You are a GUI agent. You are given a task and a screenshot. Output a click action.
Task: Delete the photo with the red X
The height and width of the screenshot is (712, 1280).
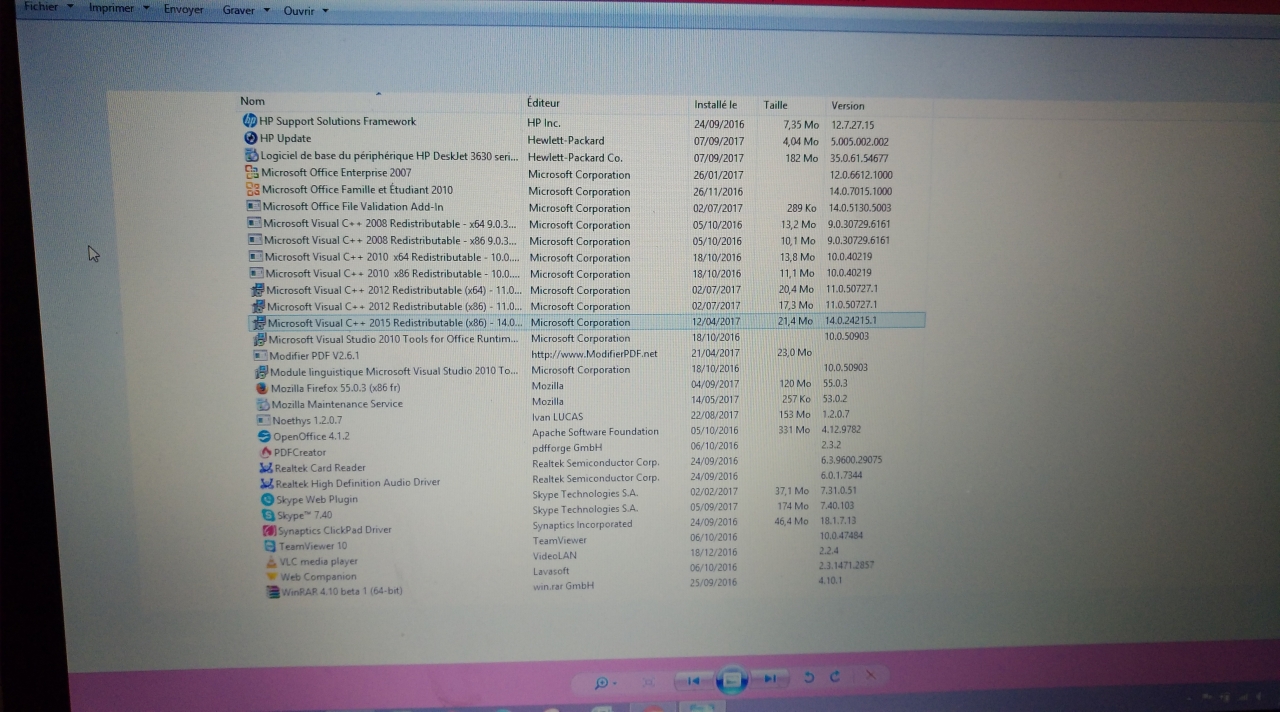click(x=870, y=676)
